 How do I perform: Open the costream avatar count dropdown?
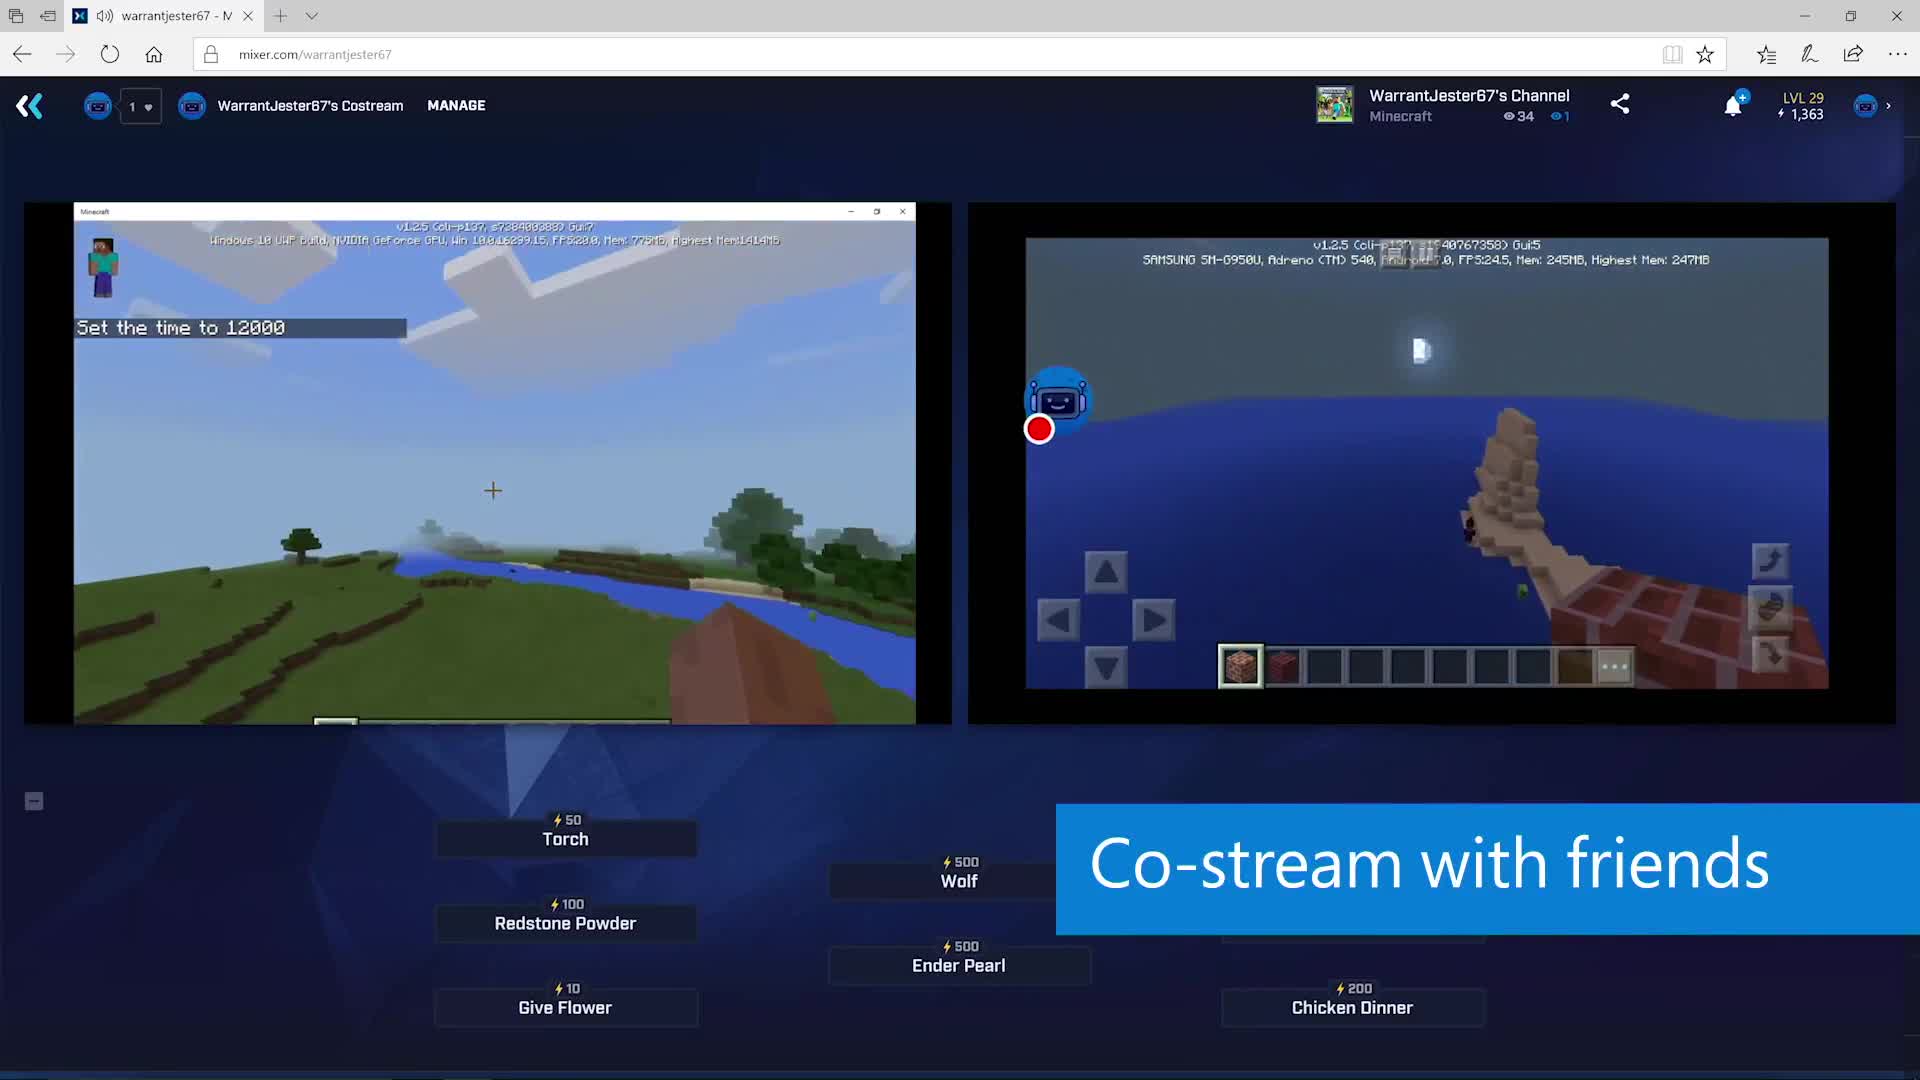click(140, 107)
